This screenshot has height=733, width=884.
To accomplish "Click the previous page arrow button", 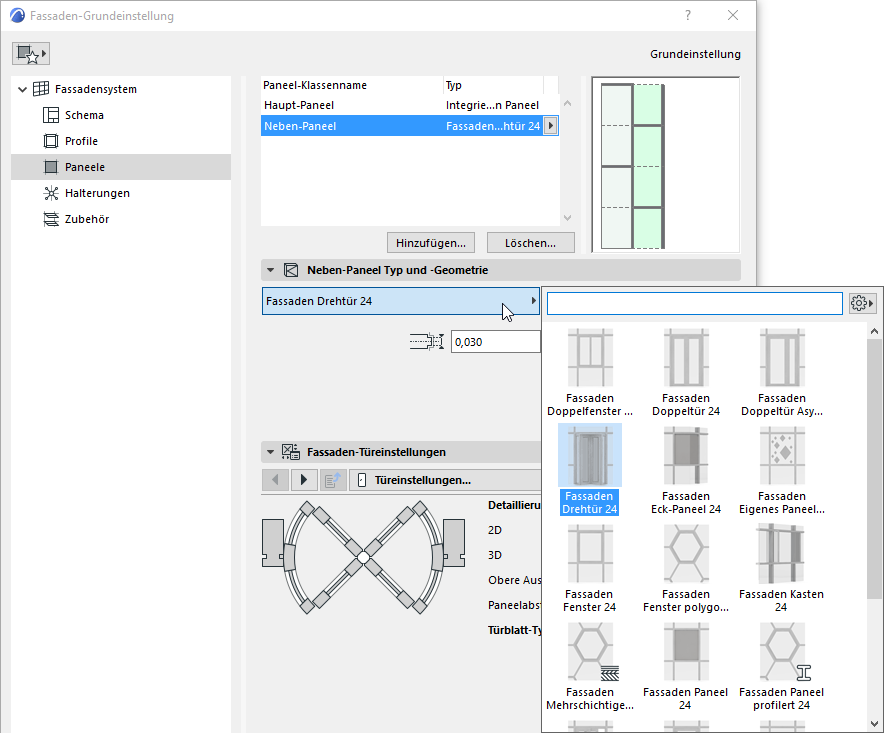I will pos(276,480).
